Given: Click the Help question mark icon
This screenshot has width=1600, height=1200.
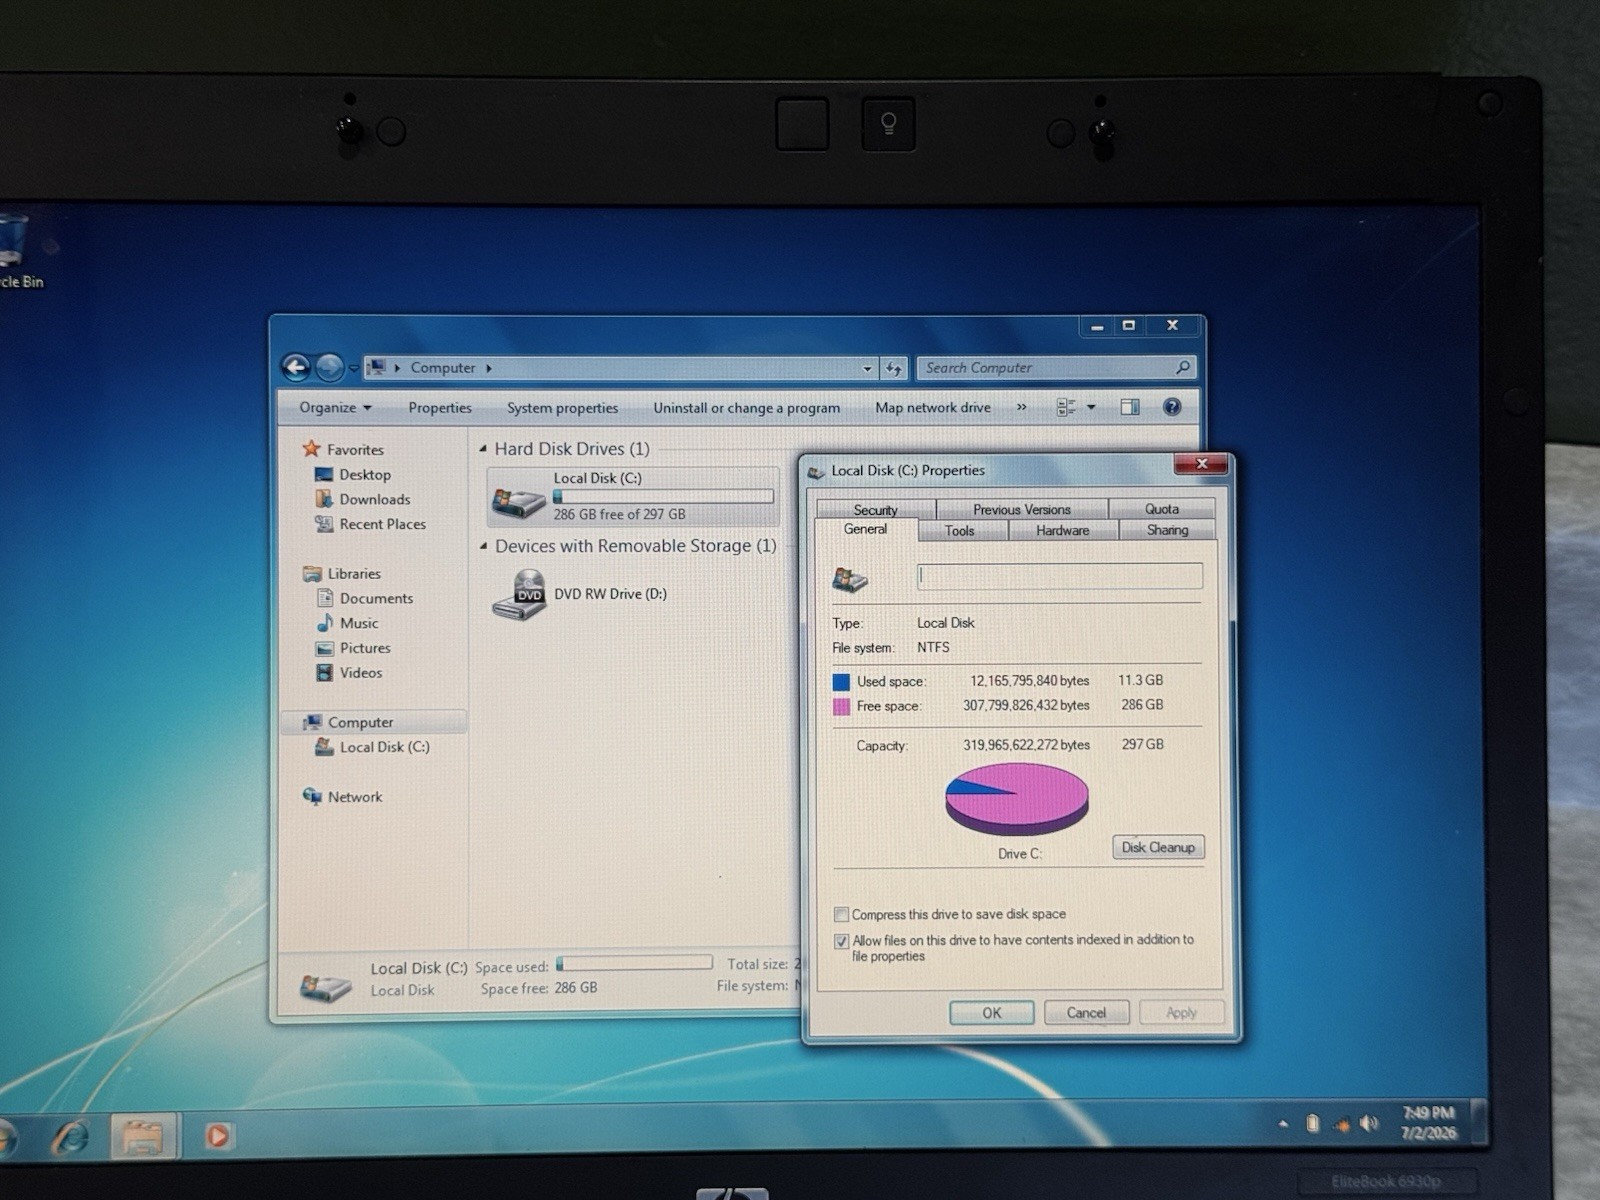Looking at the screenshot, I should click(x=1172, y=407).
